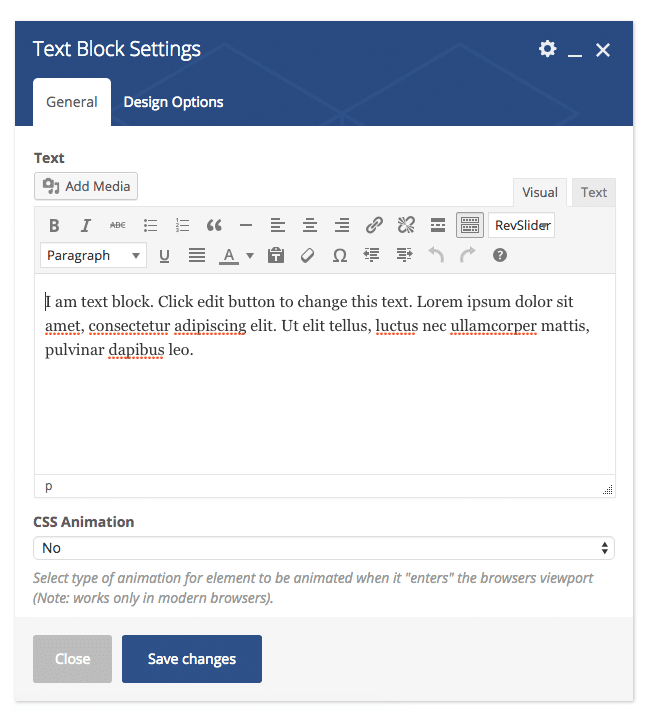Viewport: 650px width, 720px height.
Task: Apply italic formatting to text
Action: (x=86, y=225)
